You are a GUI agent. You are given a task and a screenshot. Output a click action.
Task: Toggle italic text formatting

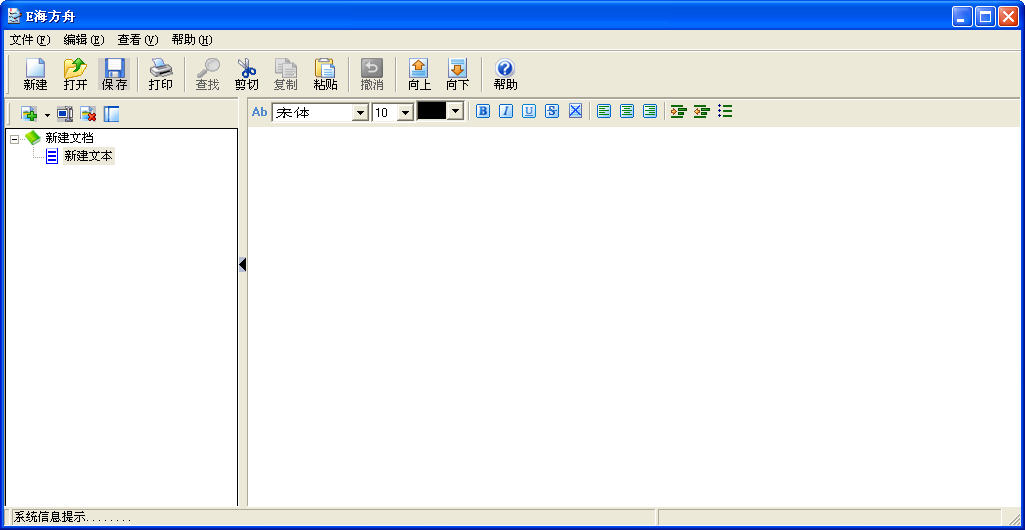506,111
